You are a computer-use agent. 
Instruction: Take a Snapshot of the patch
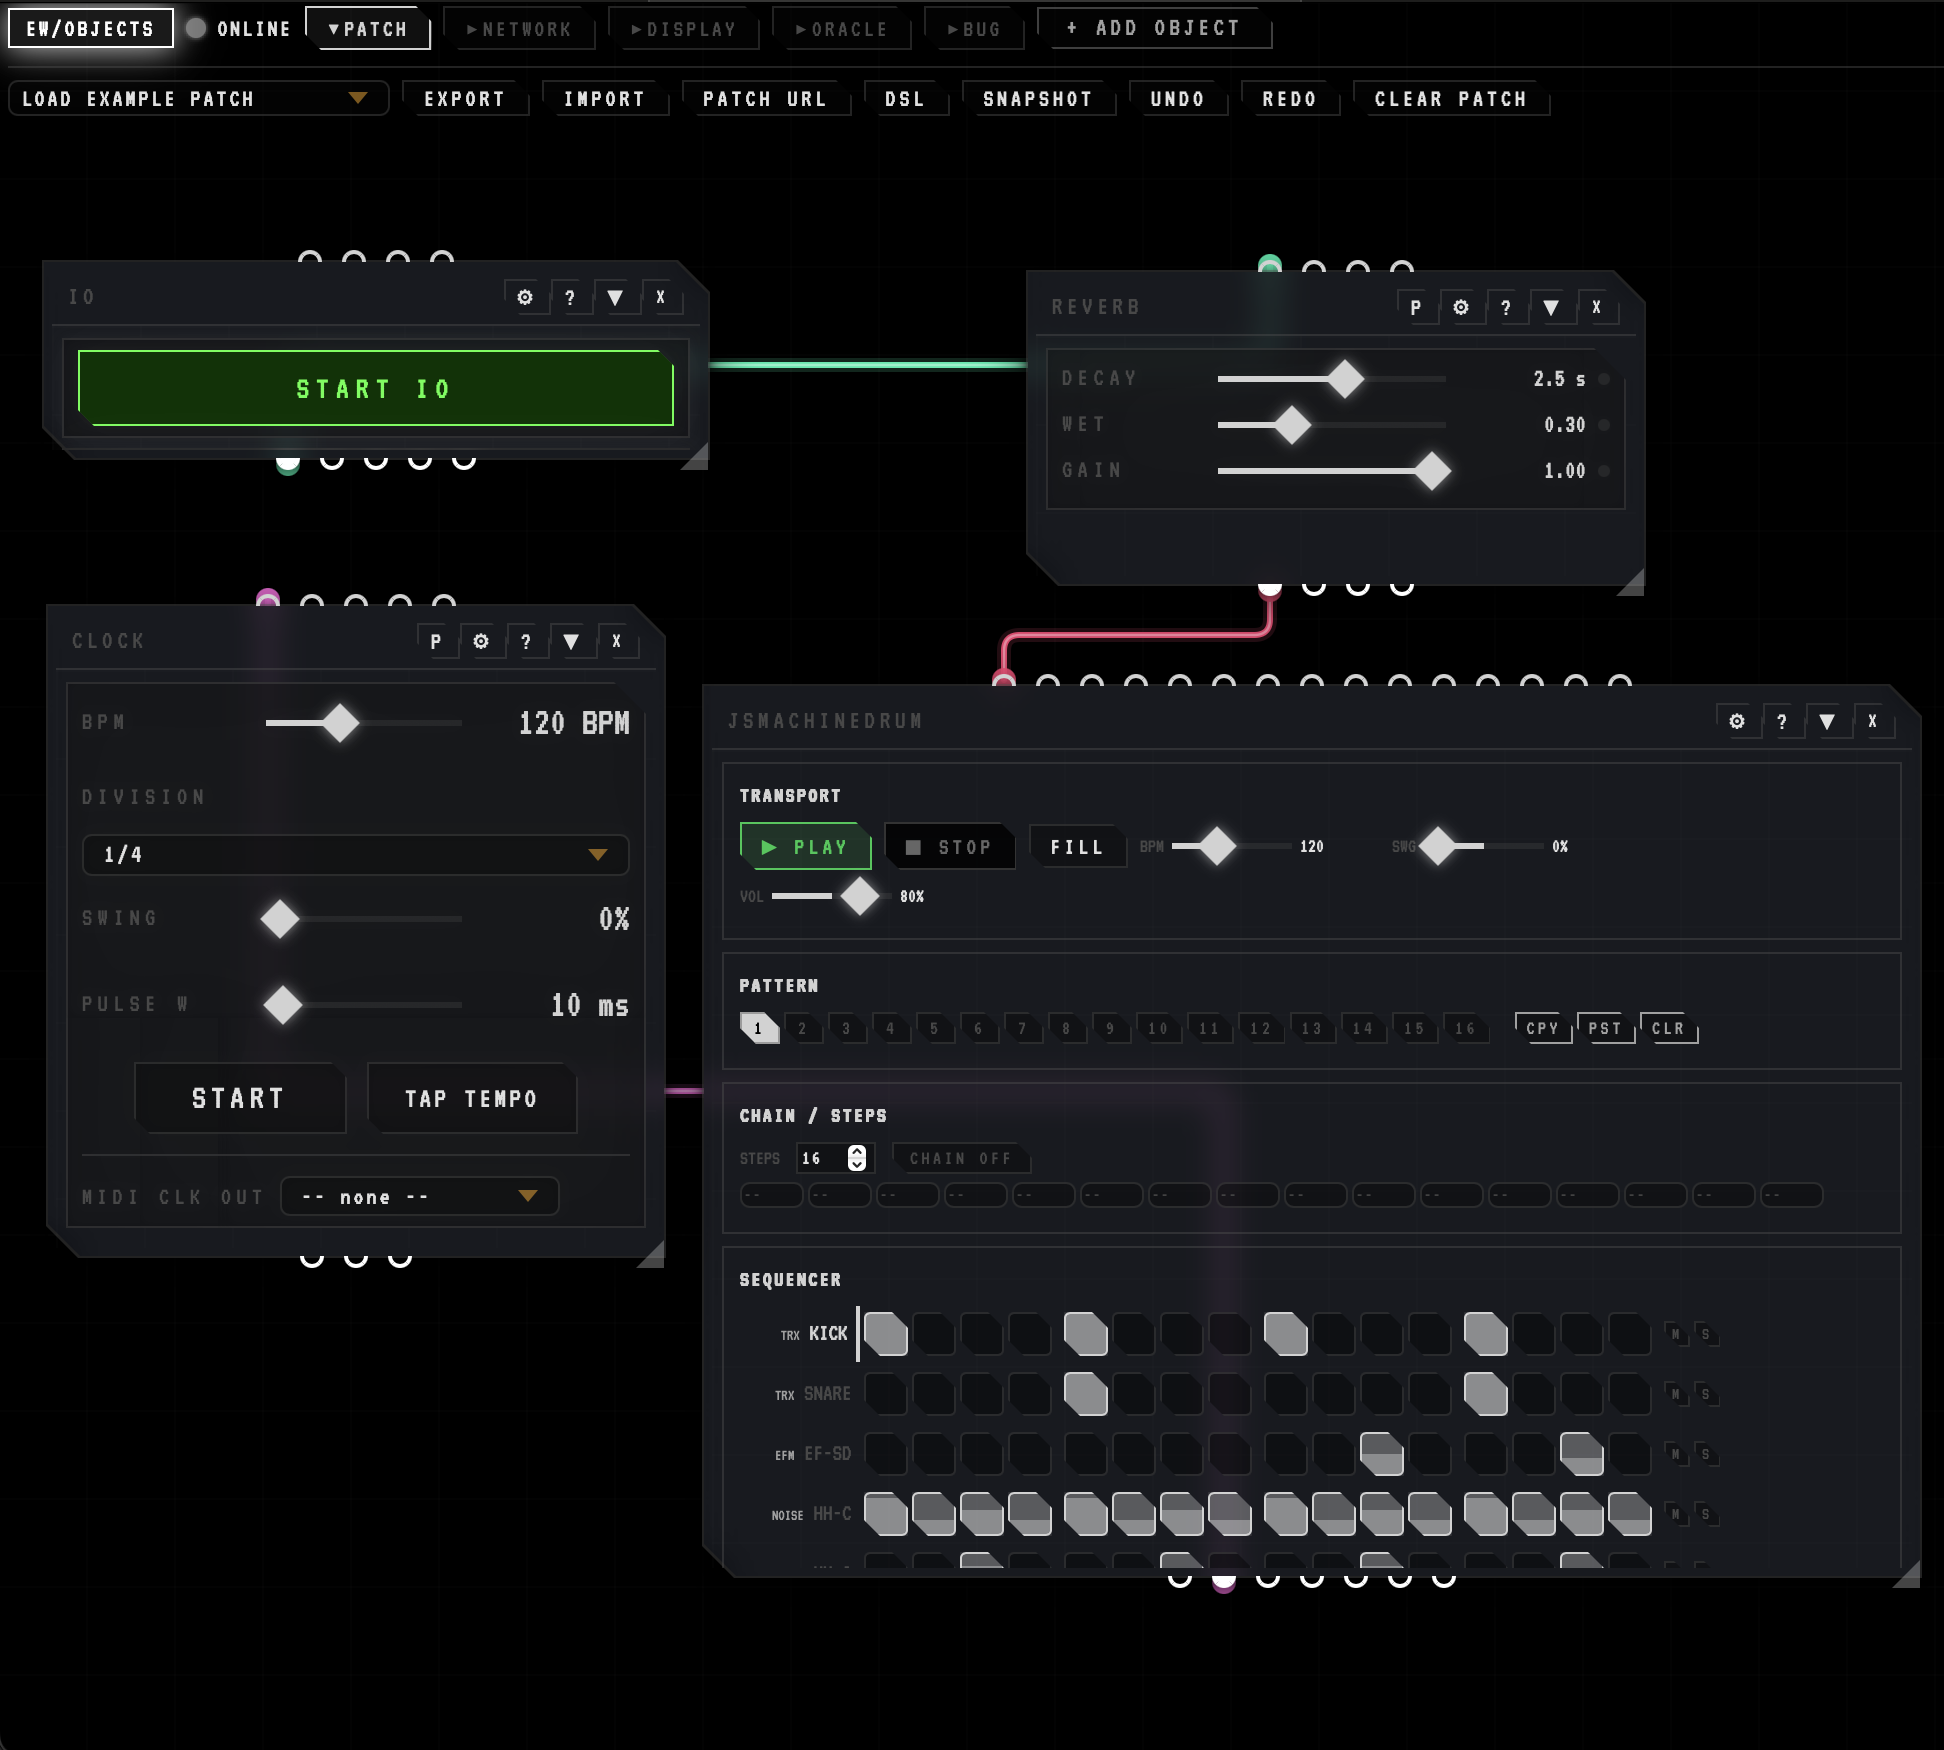pos(1038,99)
